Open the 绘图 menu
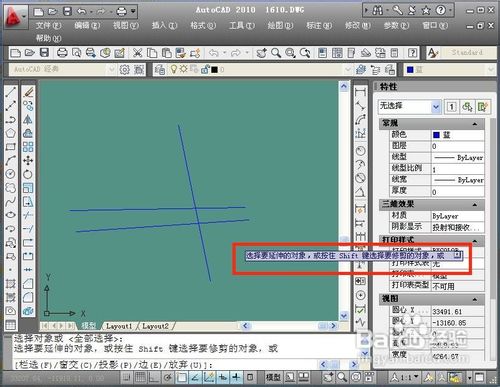The image size is (500, 387). 280,25
